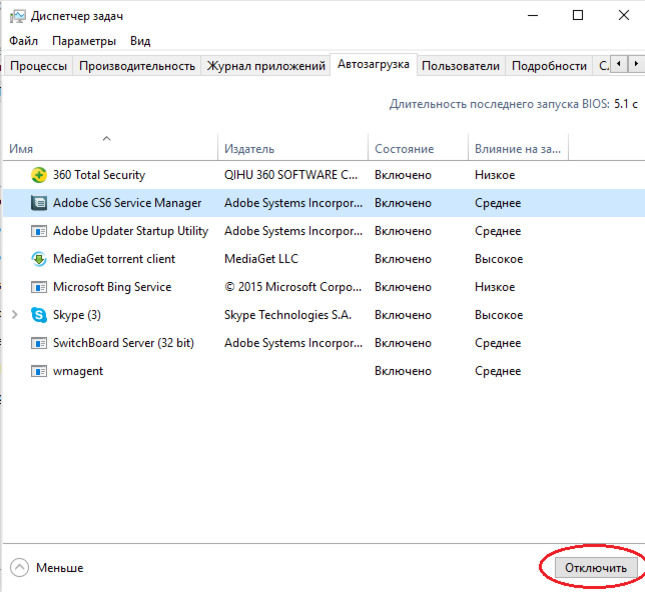Click the Adobe Updater Startup Utility icon
Image resolution: width=645 pixels, height=592 pixels.
point(39,231)
